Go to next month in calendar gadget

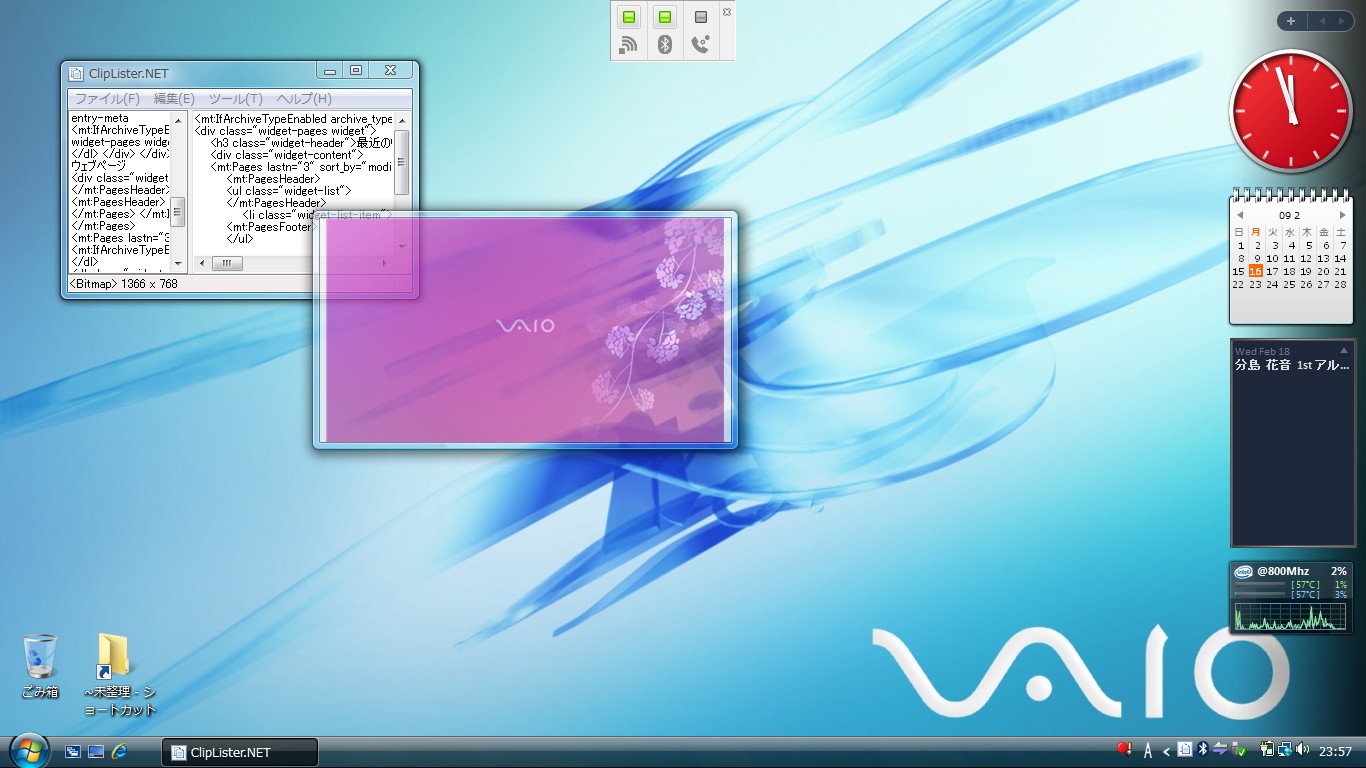click(1342, 215)
